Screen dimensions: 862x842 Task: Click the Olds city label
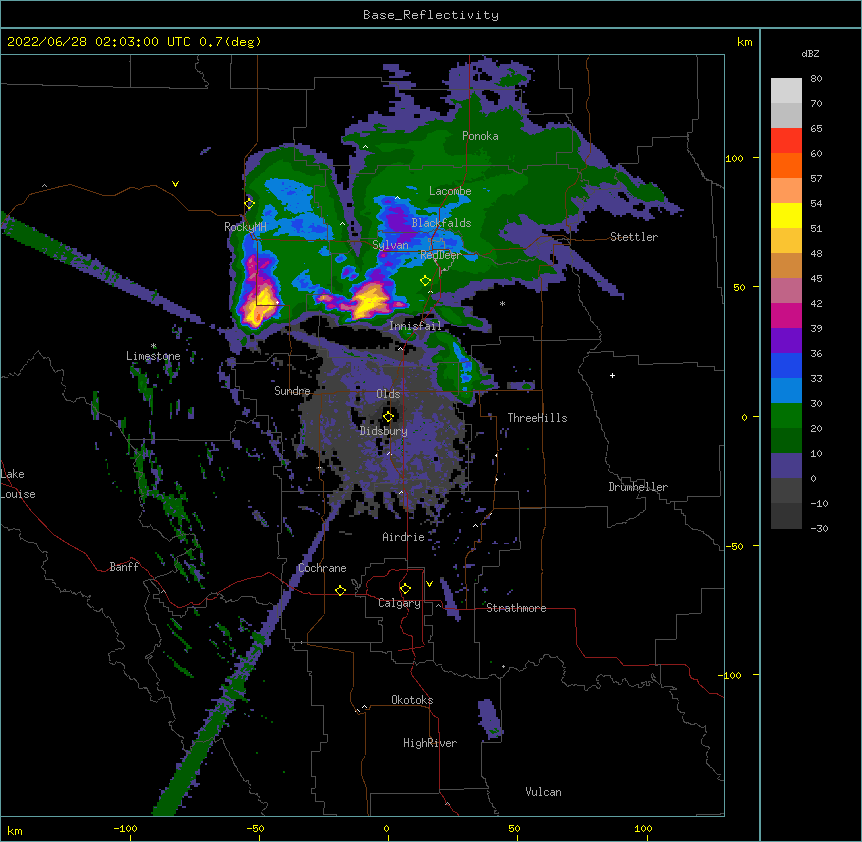tap(388, 394)
